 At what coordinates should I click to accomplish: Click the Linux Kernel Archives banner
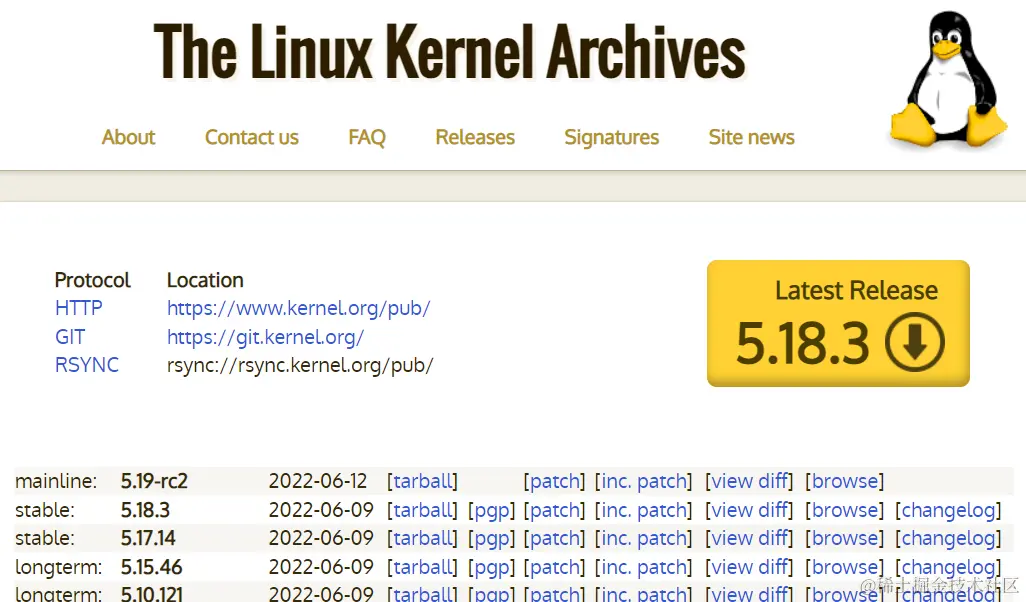click(448, 50)
